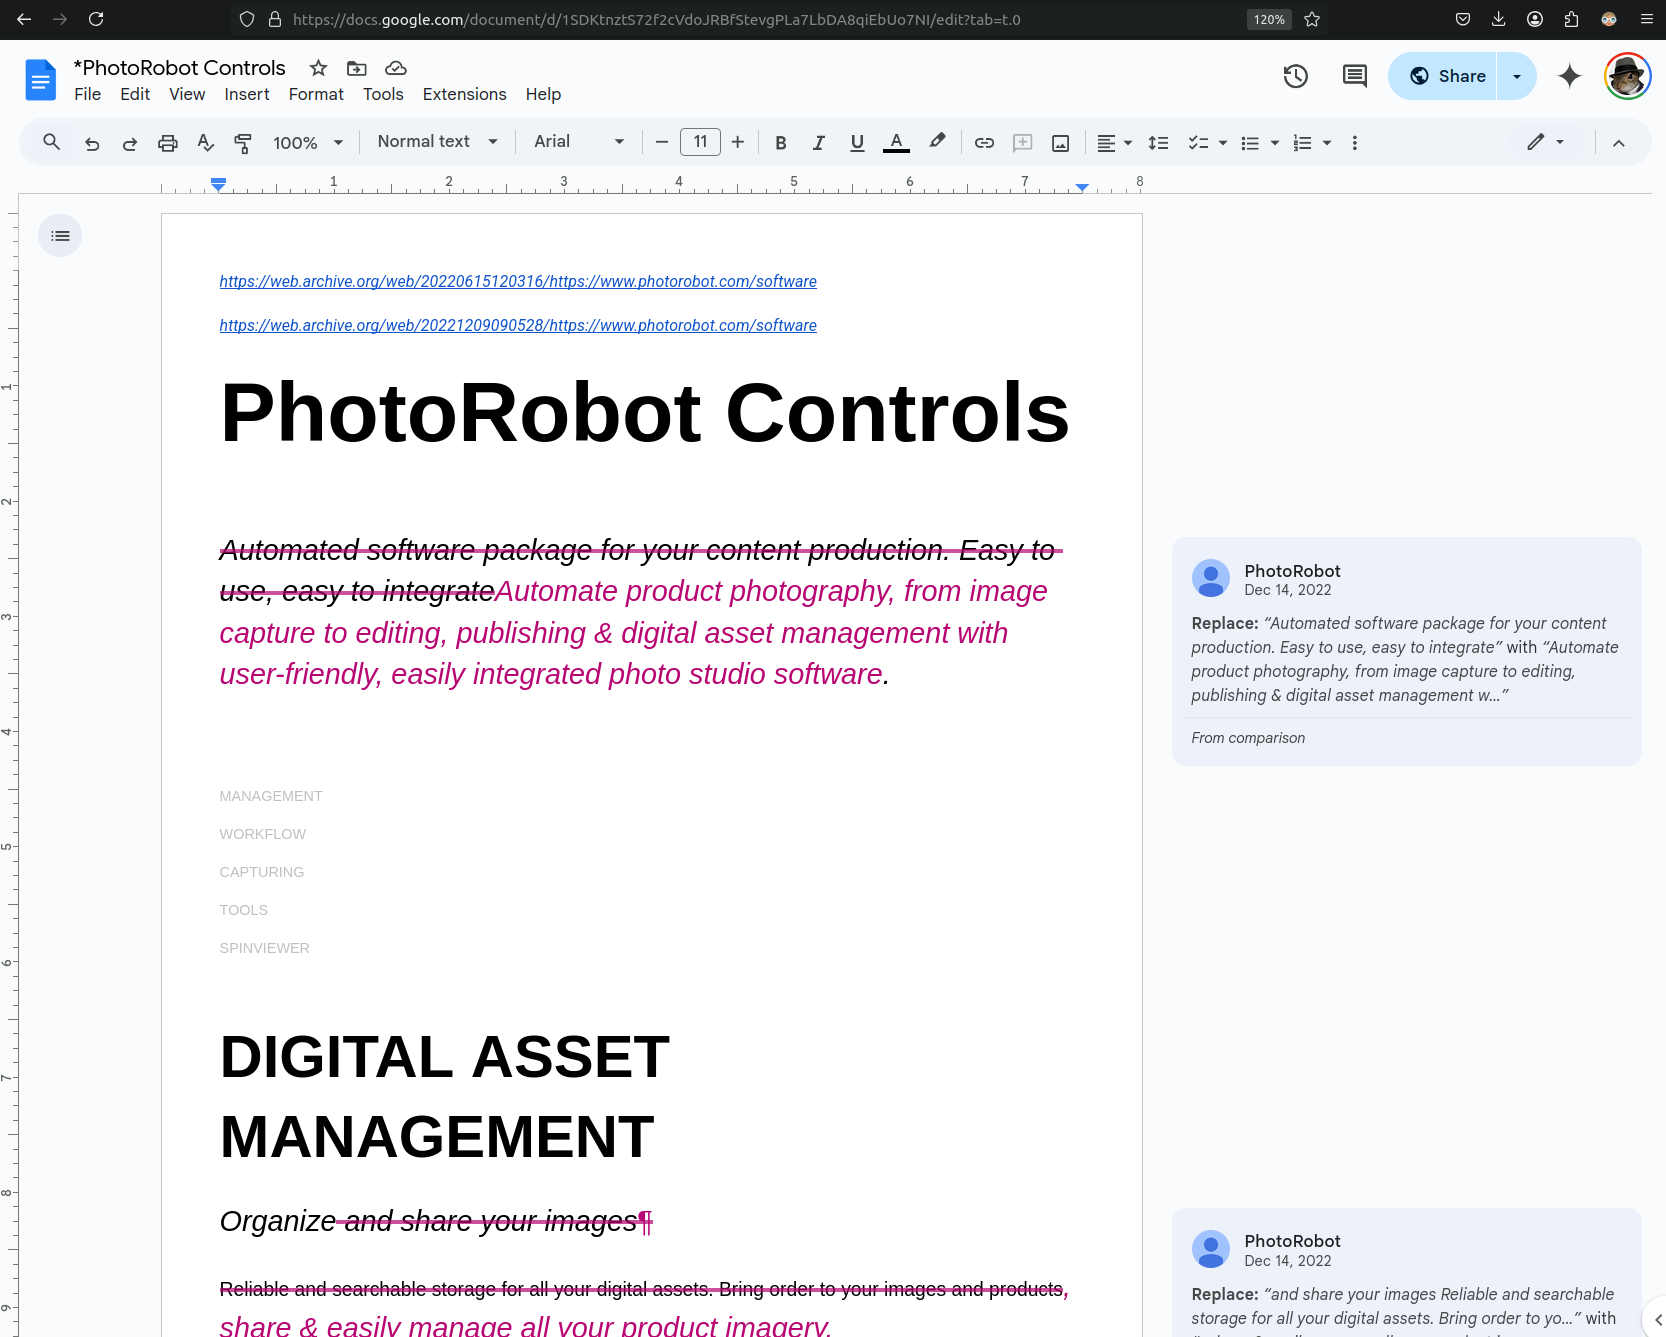This screenshot has height=1337, width=1666.
Task: Undo the last action
Action: tap(92, 143)
